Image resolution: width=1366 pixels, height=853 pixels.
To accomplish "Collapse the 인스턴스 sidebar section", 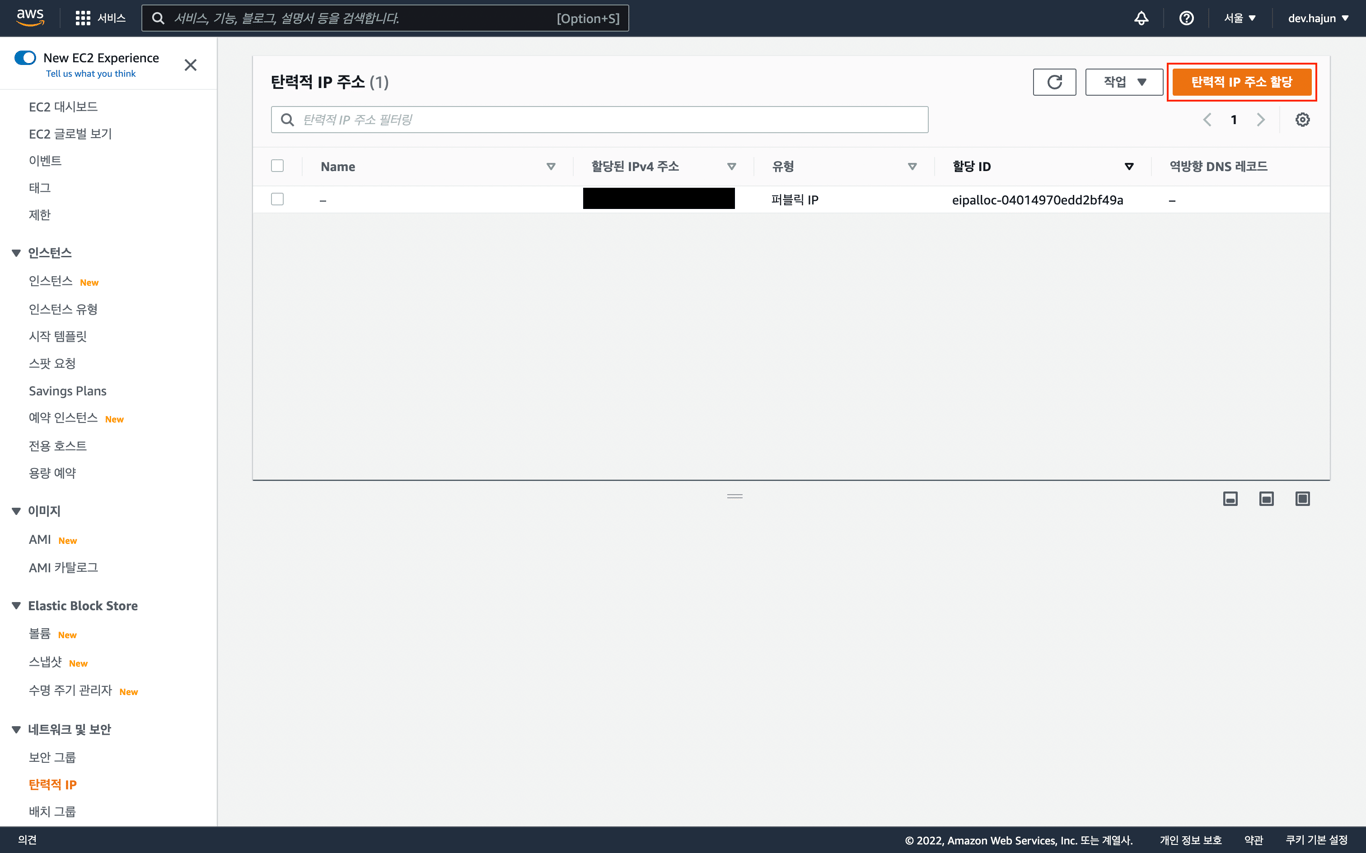I will pyautogui.click(x=16, y=253).
